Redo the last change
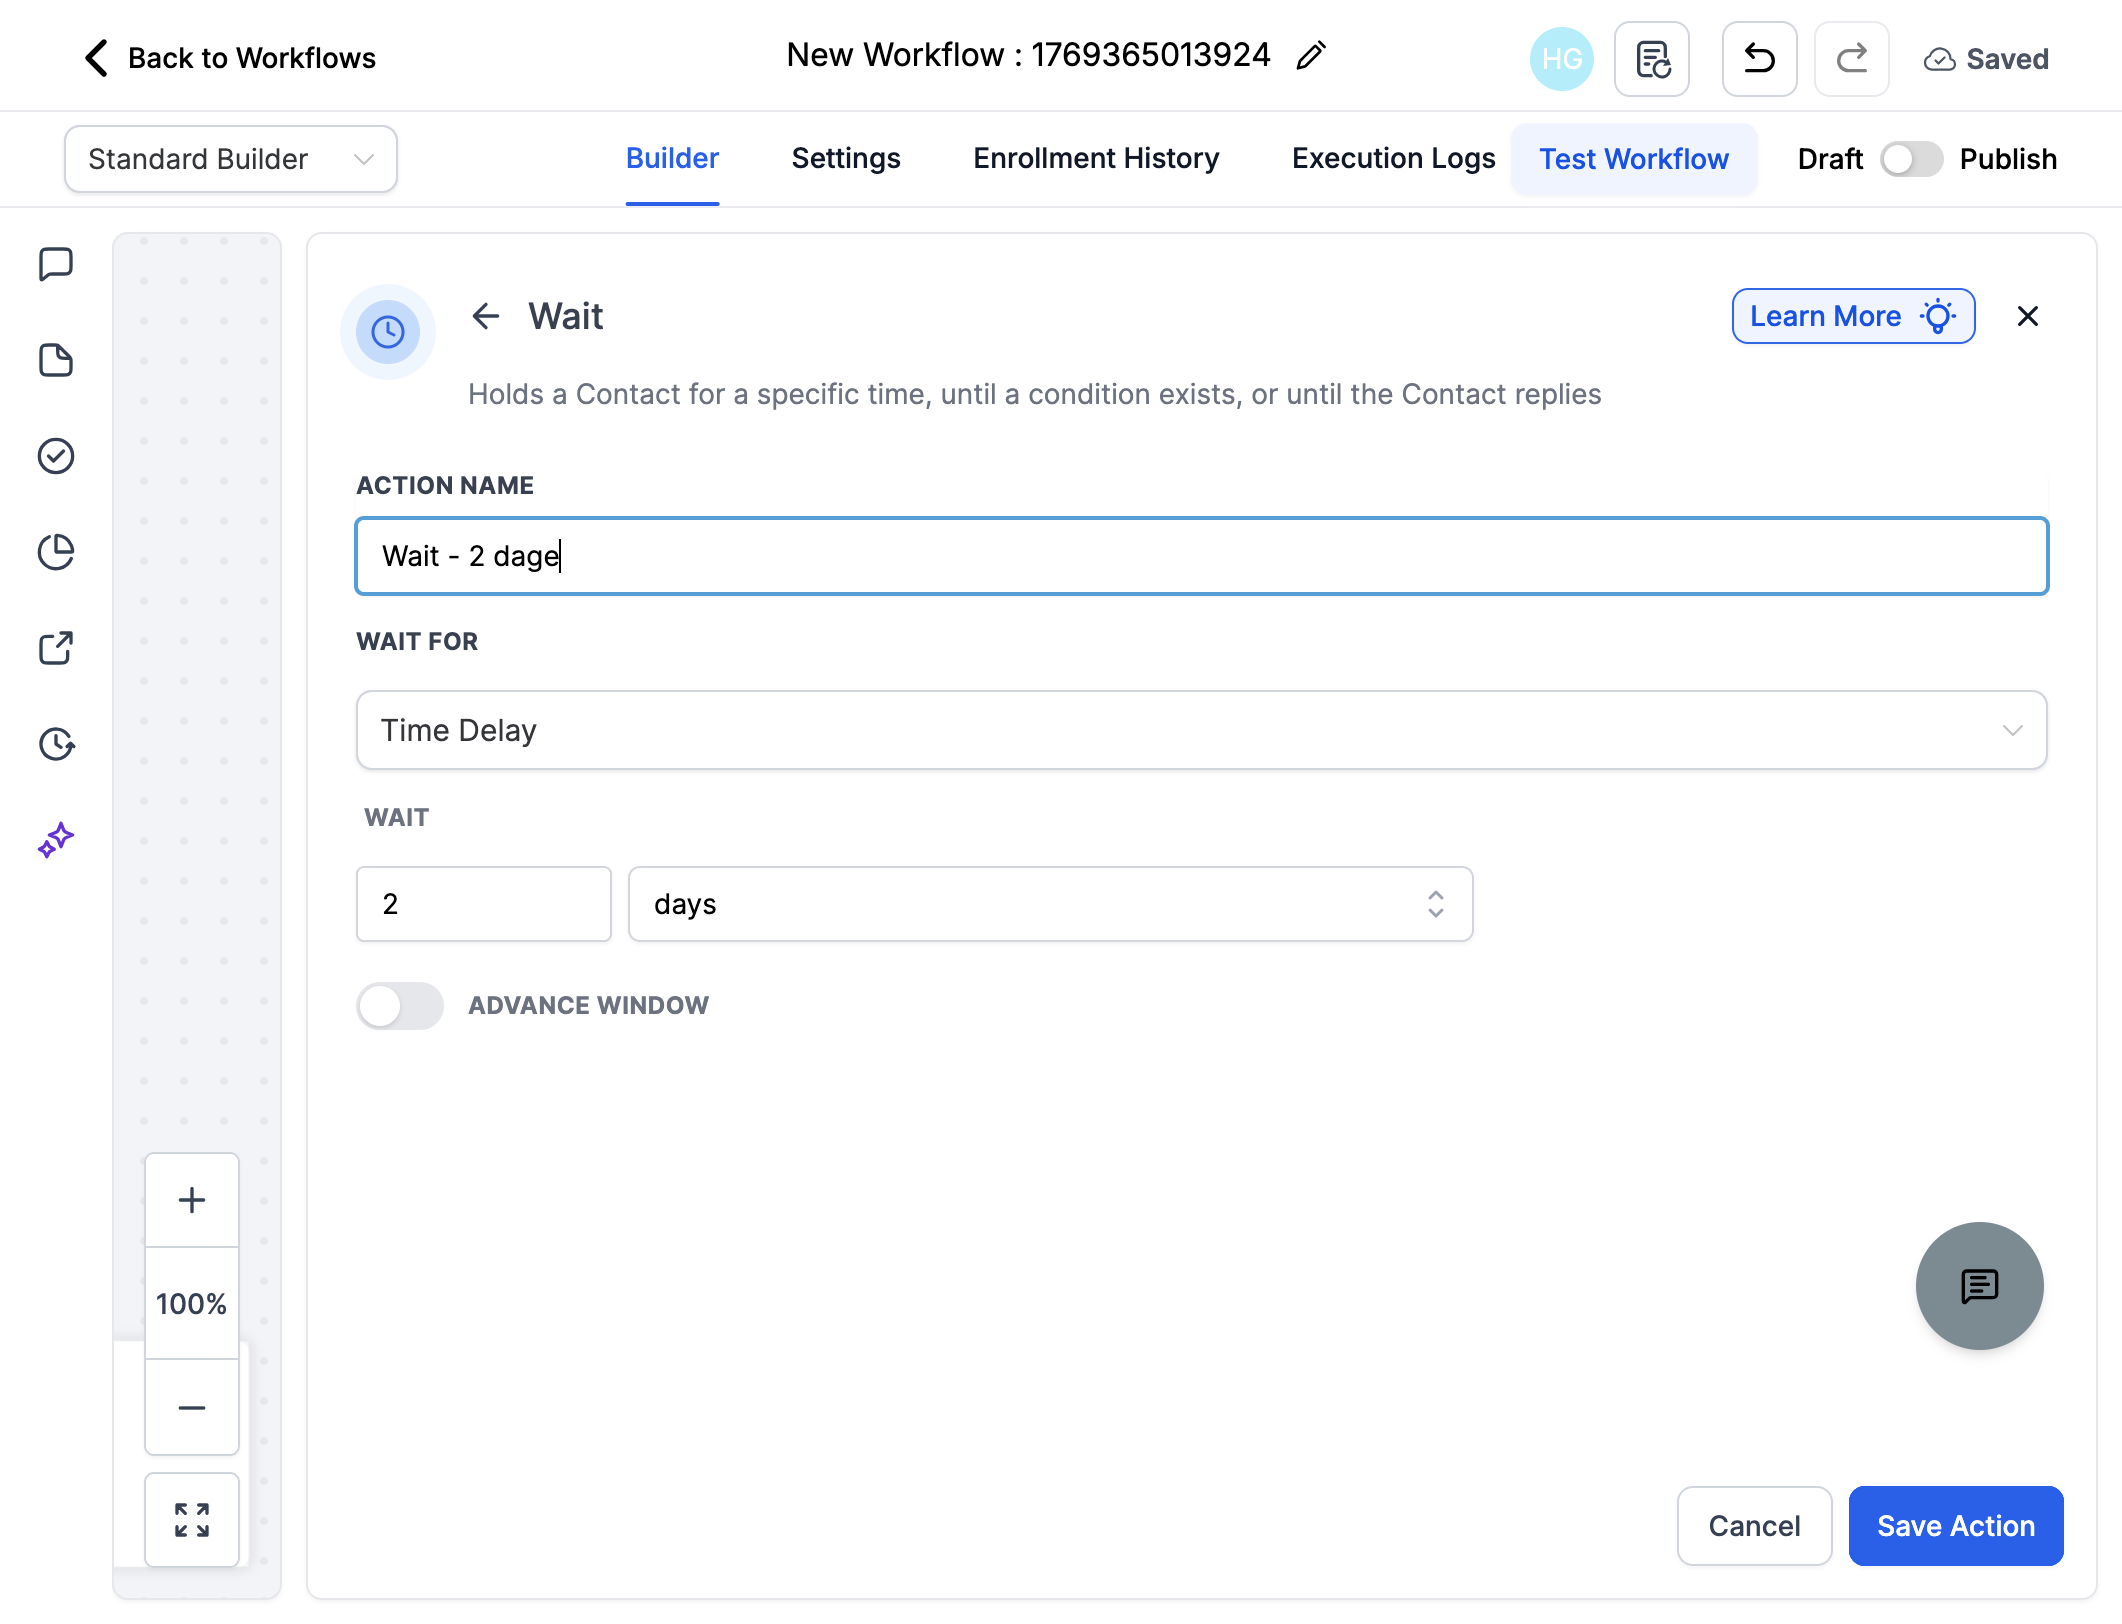Viewport: 2122px width, 1624px height. (1851, 59)
